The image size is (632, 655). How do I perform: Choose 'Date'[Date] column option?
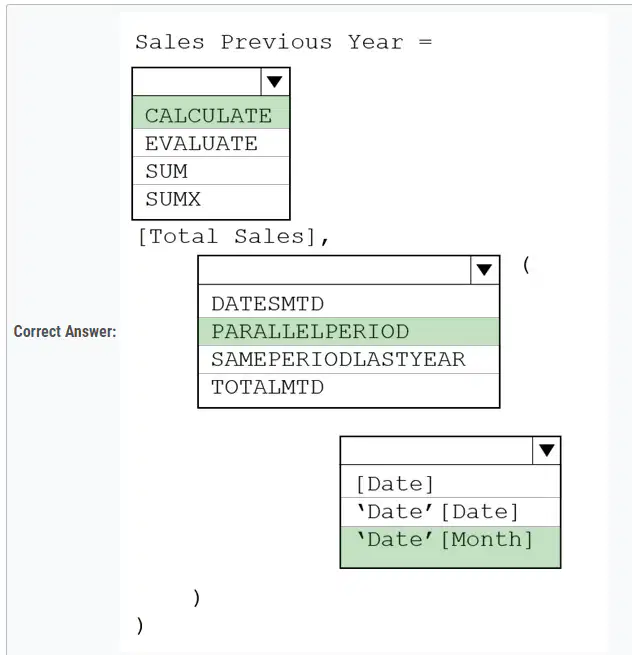(x=450, y=512)
